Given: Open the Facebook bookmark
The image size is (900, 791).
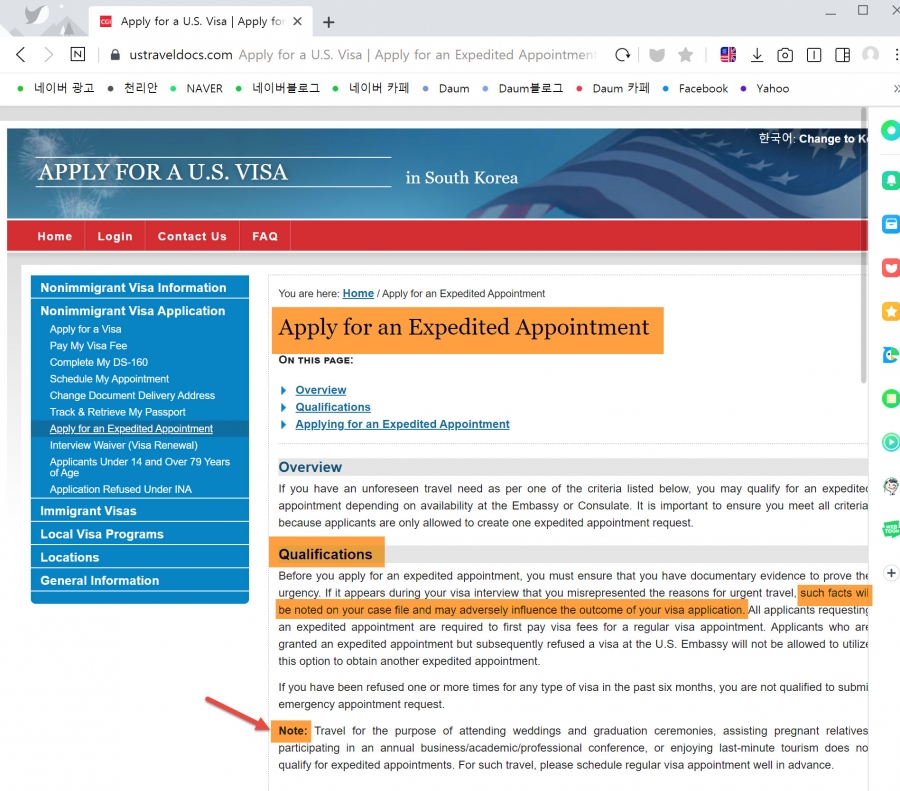Looking at the screenshot, I should coord(696,88).
